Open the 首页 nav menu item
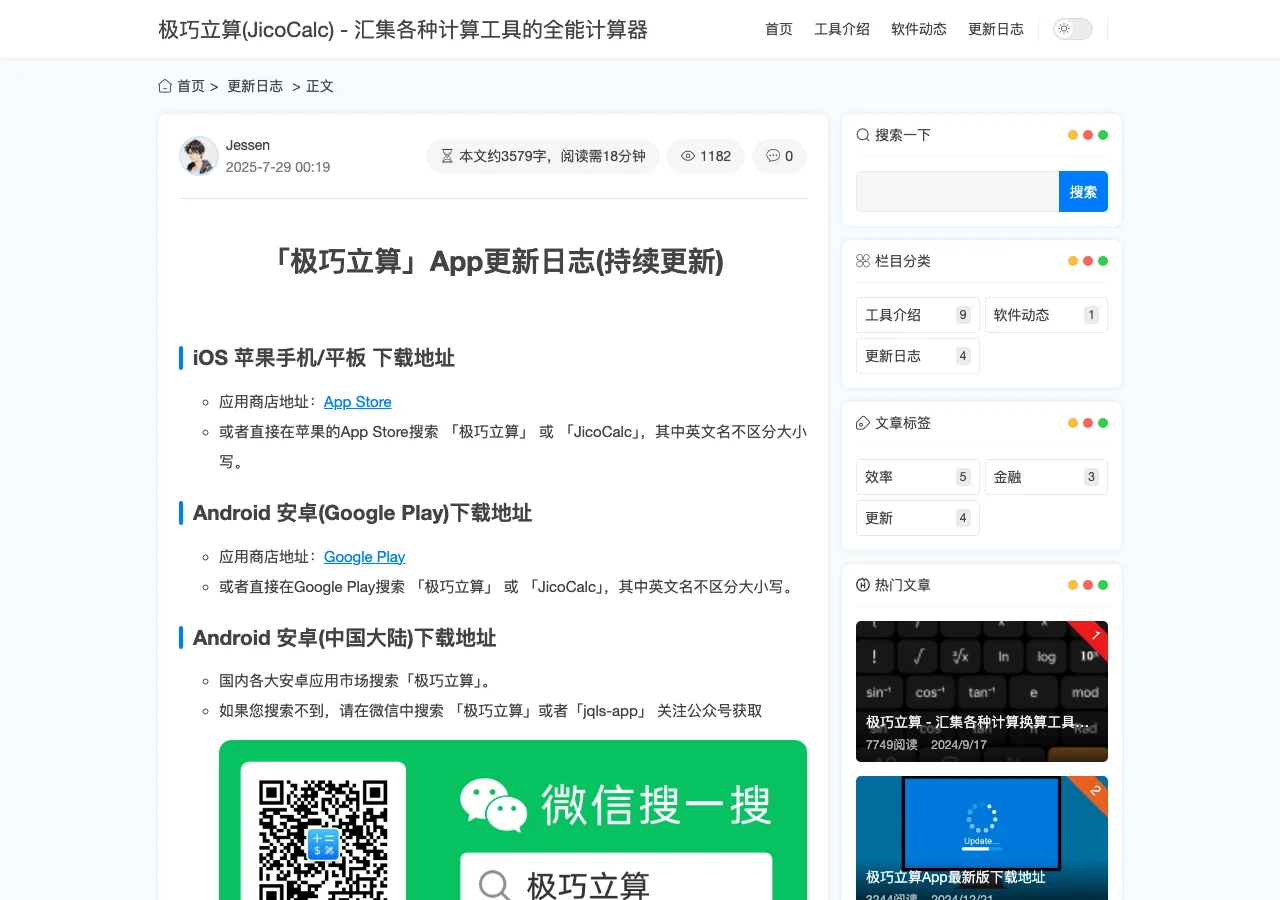The width and height of the screenshot is (1280, 900). pos(779,29)
